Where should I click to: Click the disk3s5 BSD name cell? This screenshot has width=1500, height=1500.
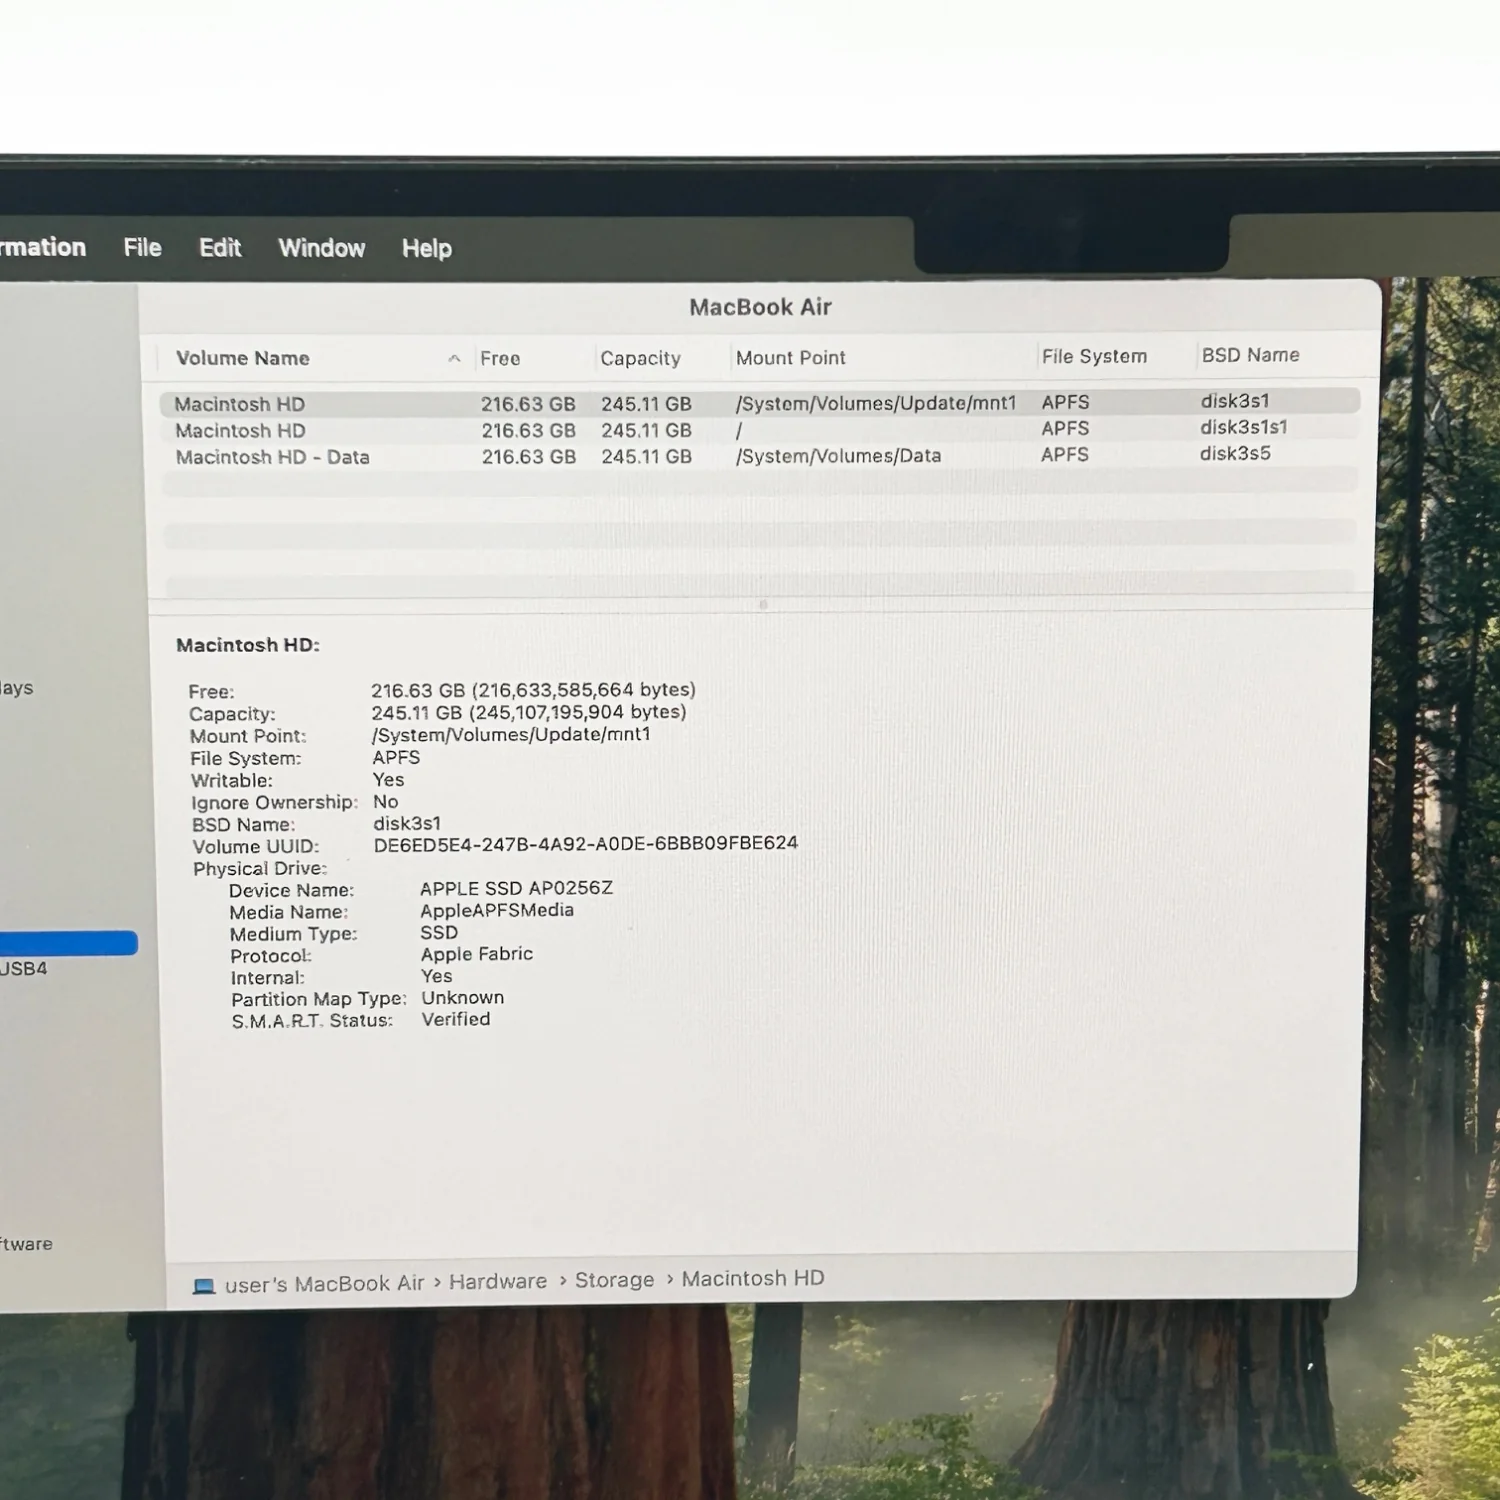click(1235, 453)
